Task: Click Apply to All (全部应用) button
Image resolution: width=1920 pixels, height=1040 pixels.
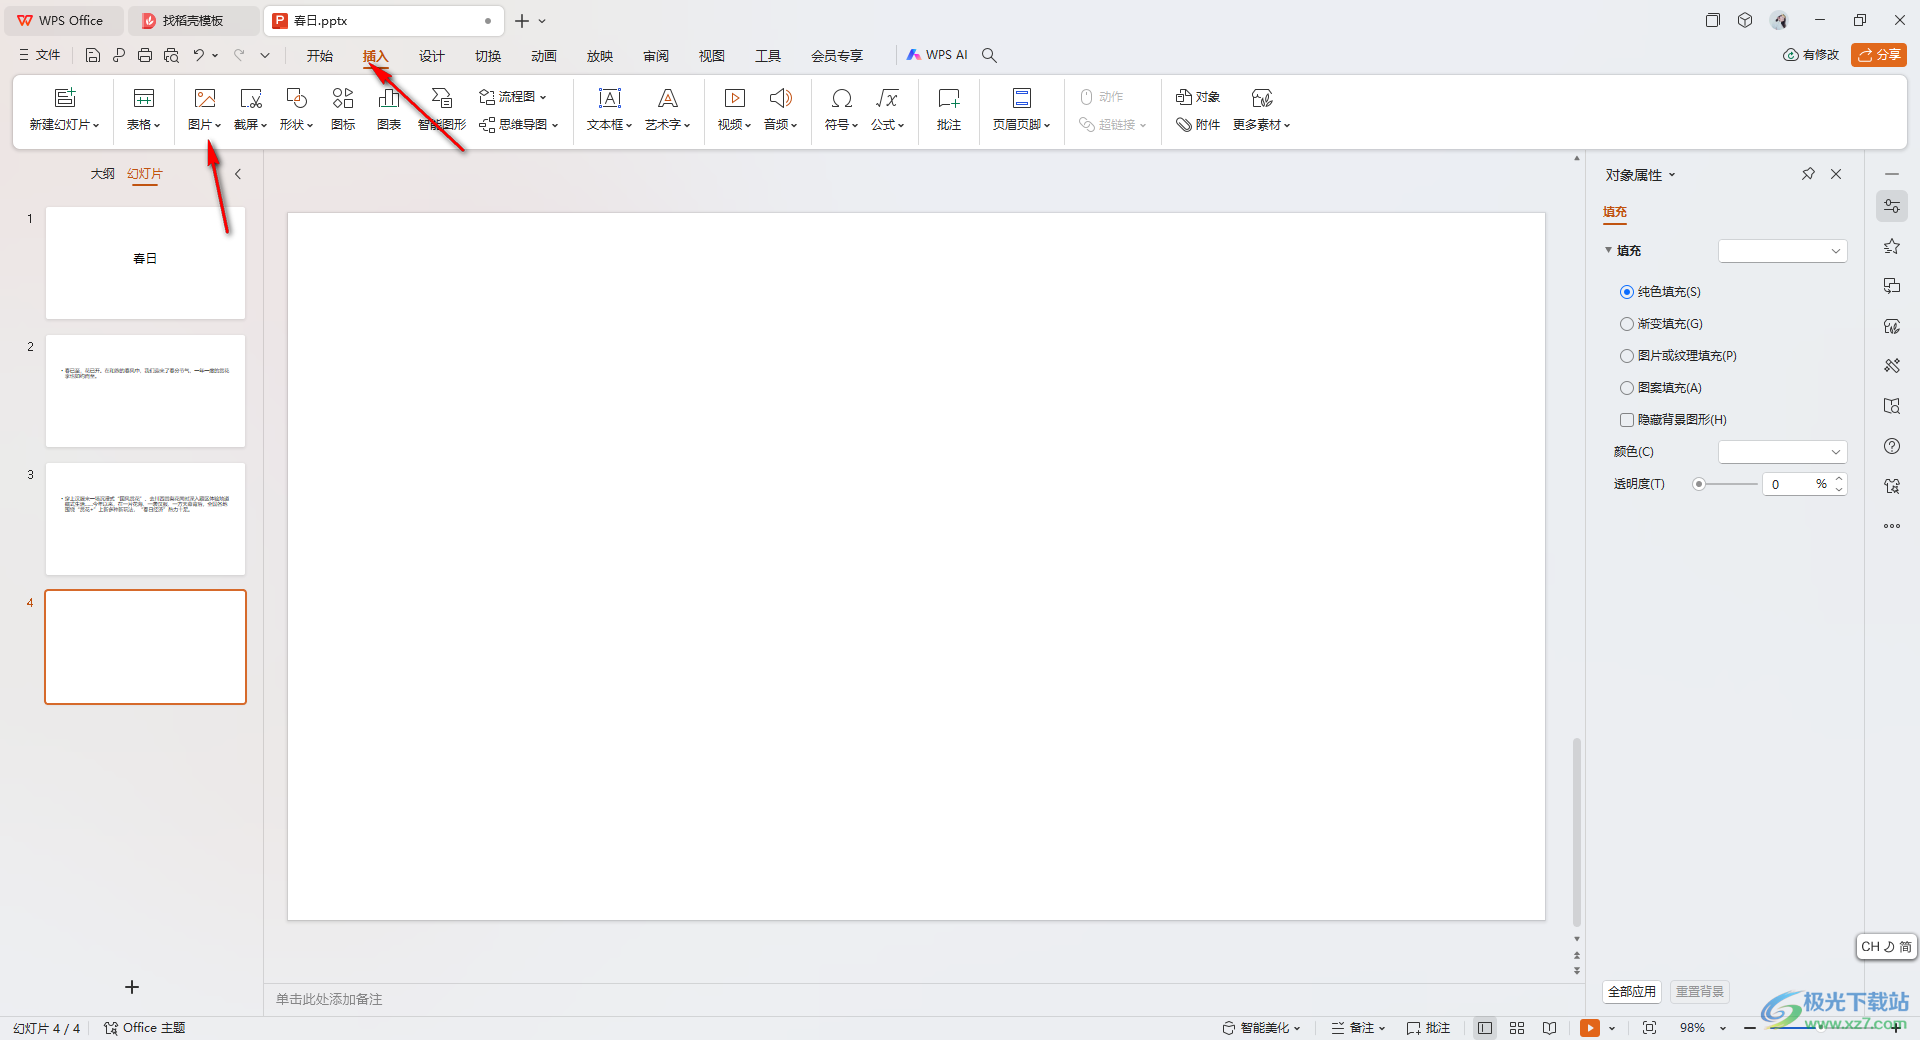Action: point(1632,992)
